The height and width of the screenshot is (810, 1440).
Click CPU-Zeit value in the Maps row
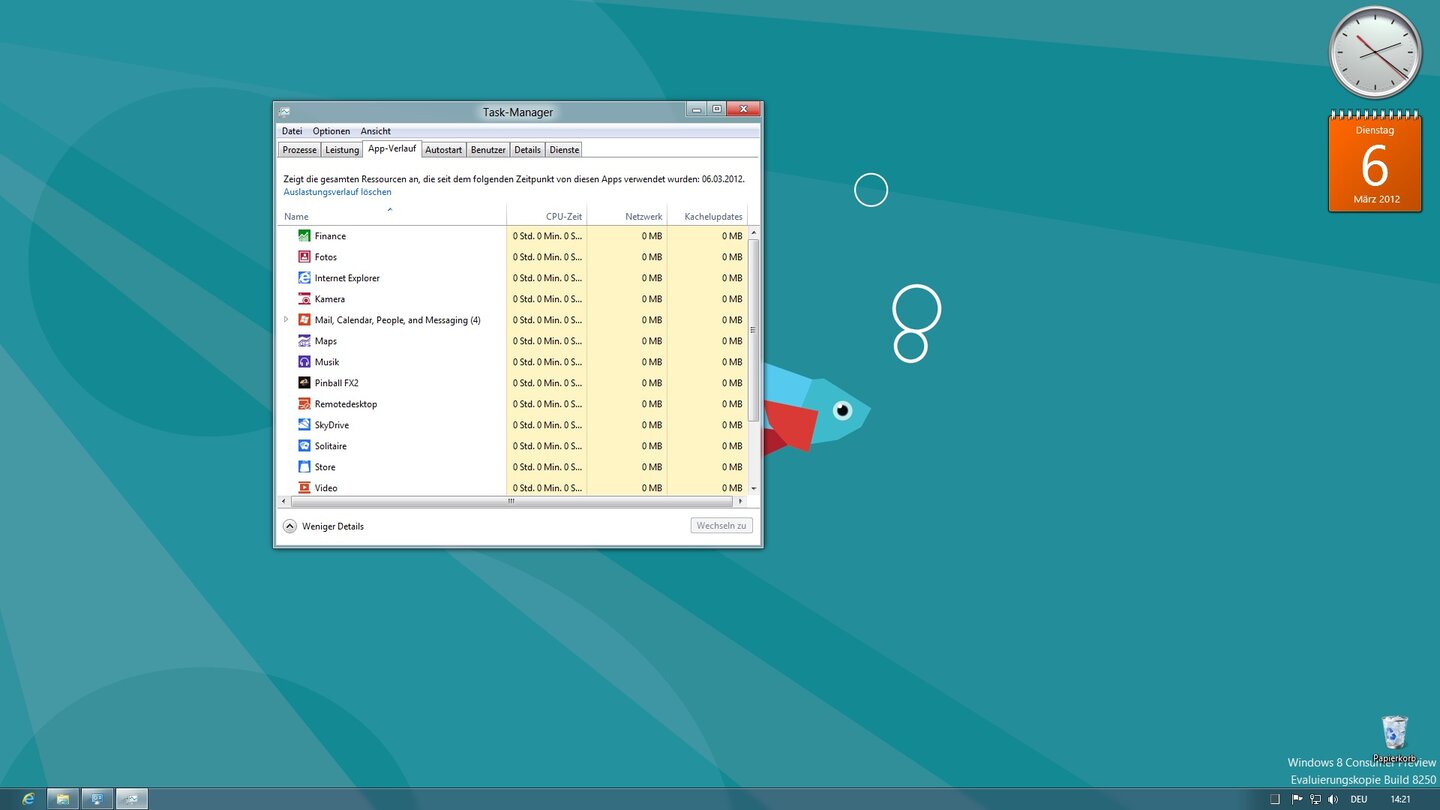point(547,341)
